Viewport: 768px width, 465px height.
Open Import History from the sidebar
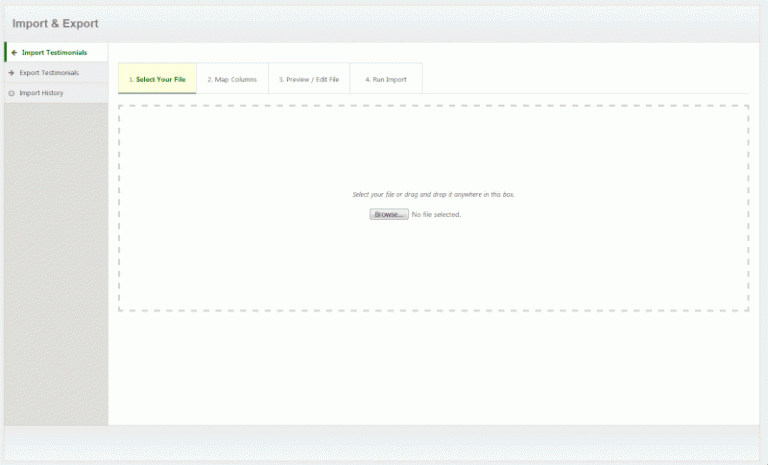pyautogui.click(x=42, y=93)
